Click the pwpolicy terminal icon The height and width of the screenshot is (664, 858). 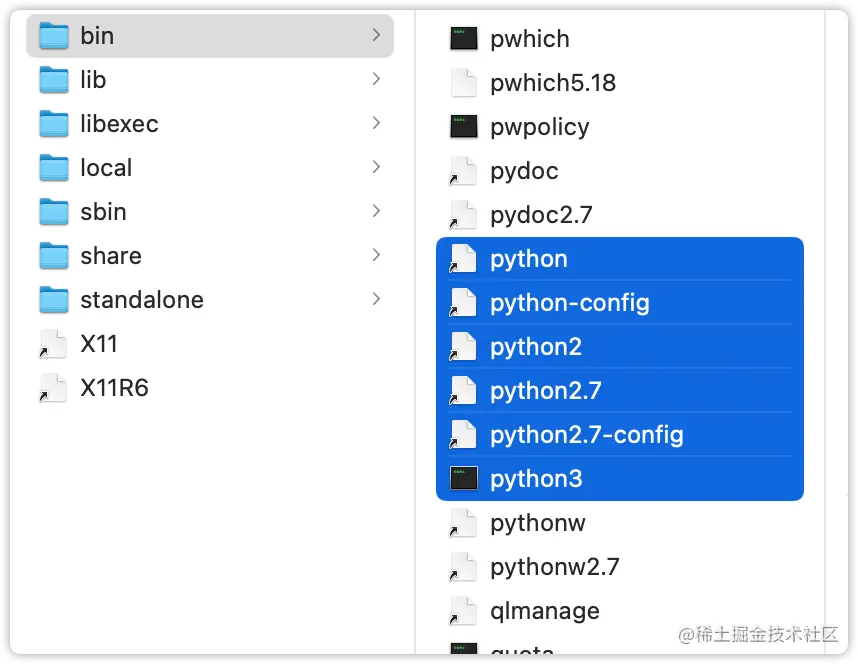[463, 127]
